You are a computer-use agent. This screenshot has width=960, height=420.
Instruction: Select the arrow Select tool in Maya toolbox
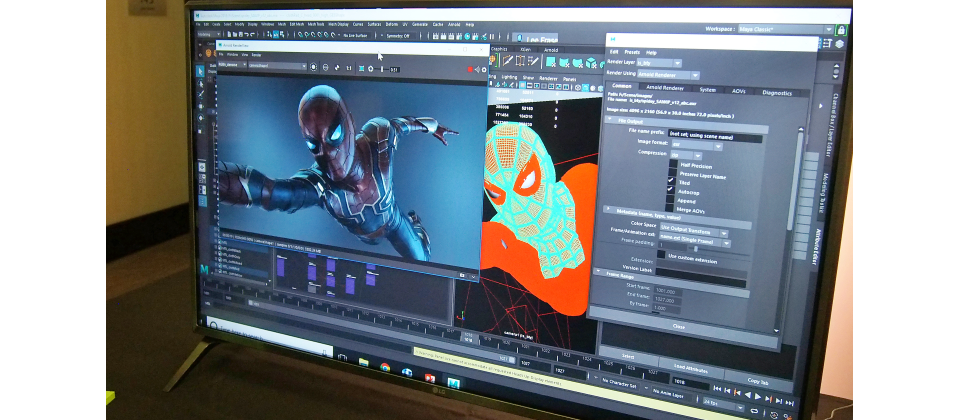click(200, 72)
